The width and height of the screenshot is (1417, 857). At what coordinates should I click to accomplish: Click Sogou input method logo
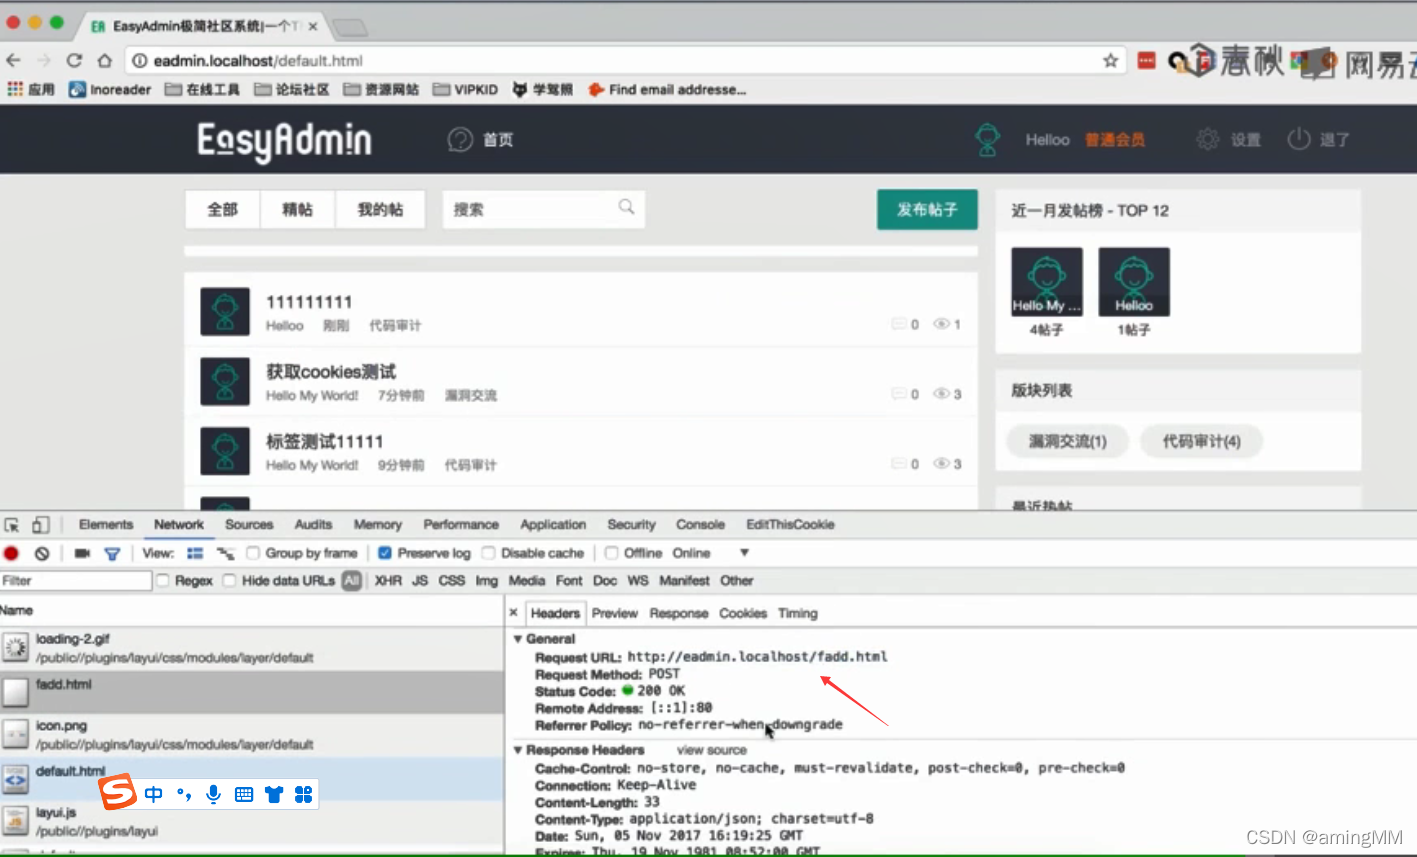click(118, 793)
